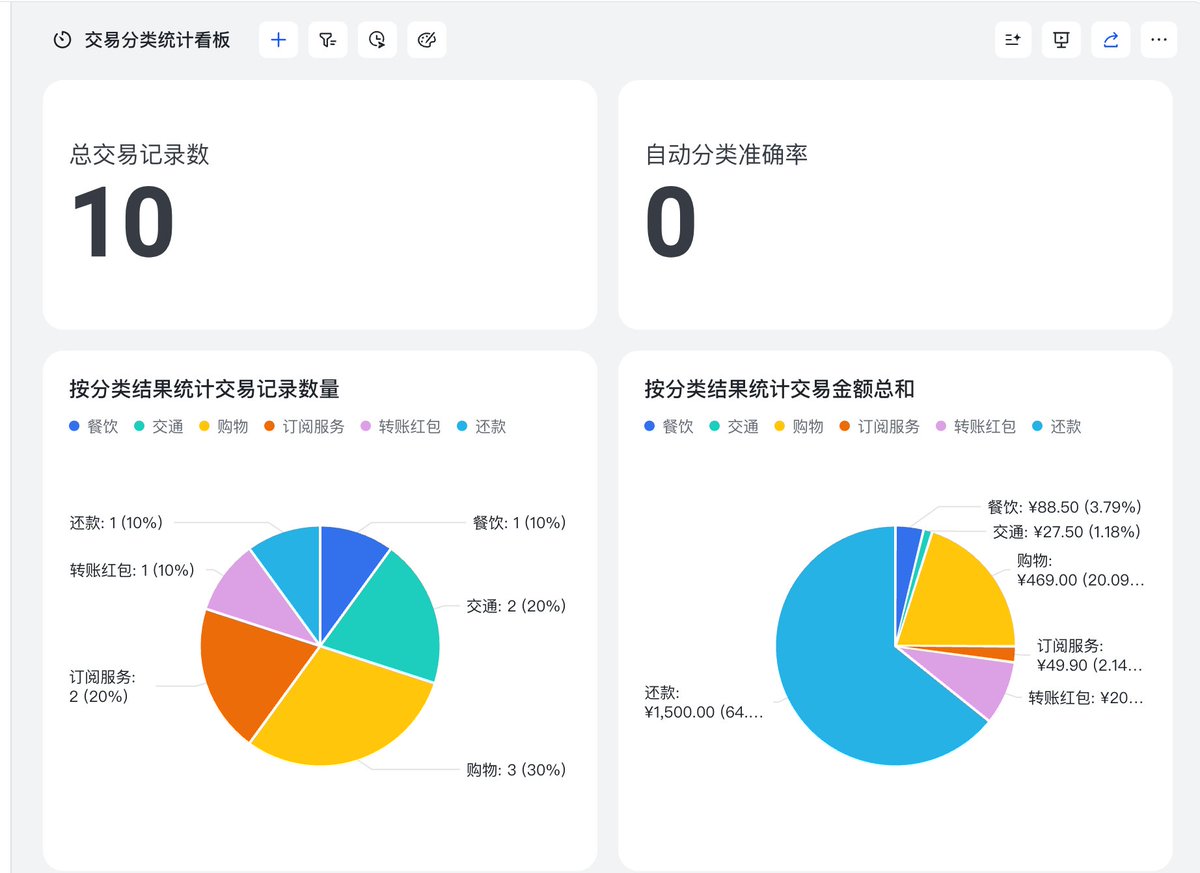Click the plus icon to add a chart

[278, 40]
